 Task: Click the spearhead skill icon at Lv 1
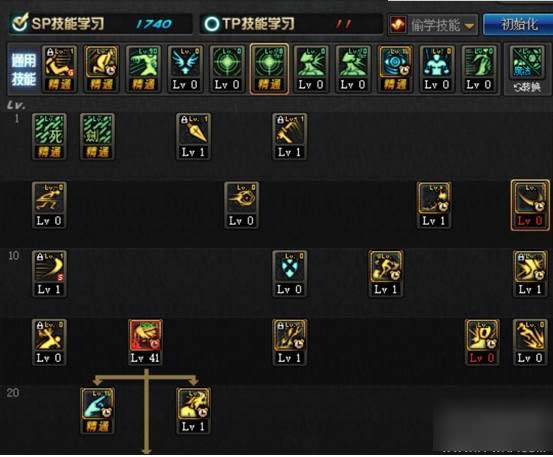pos(193,136)
